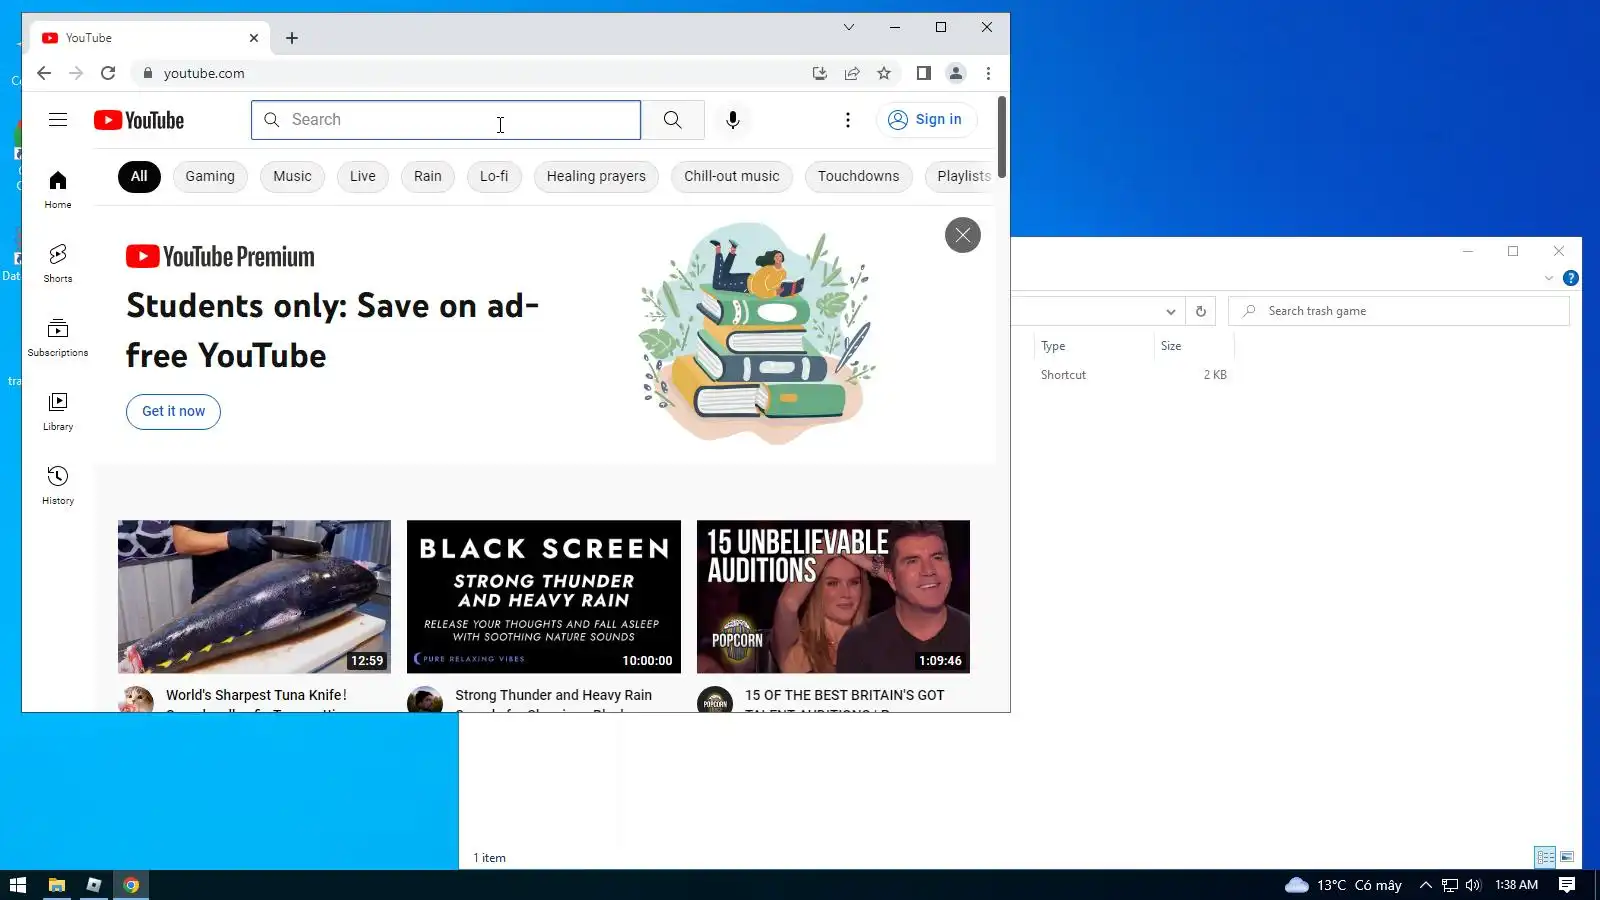Click the YouTube page vertical scrollbar
This screenshot has height=900, width=1600.
1002,137
